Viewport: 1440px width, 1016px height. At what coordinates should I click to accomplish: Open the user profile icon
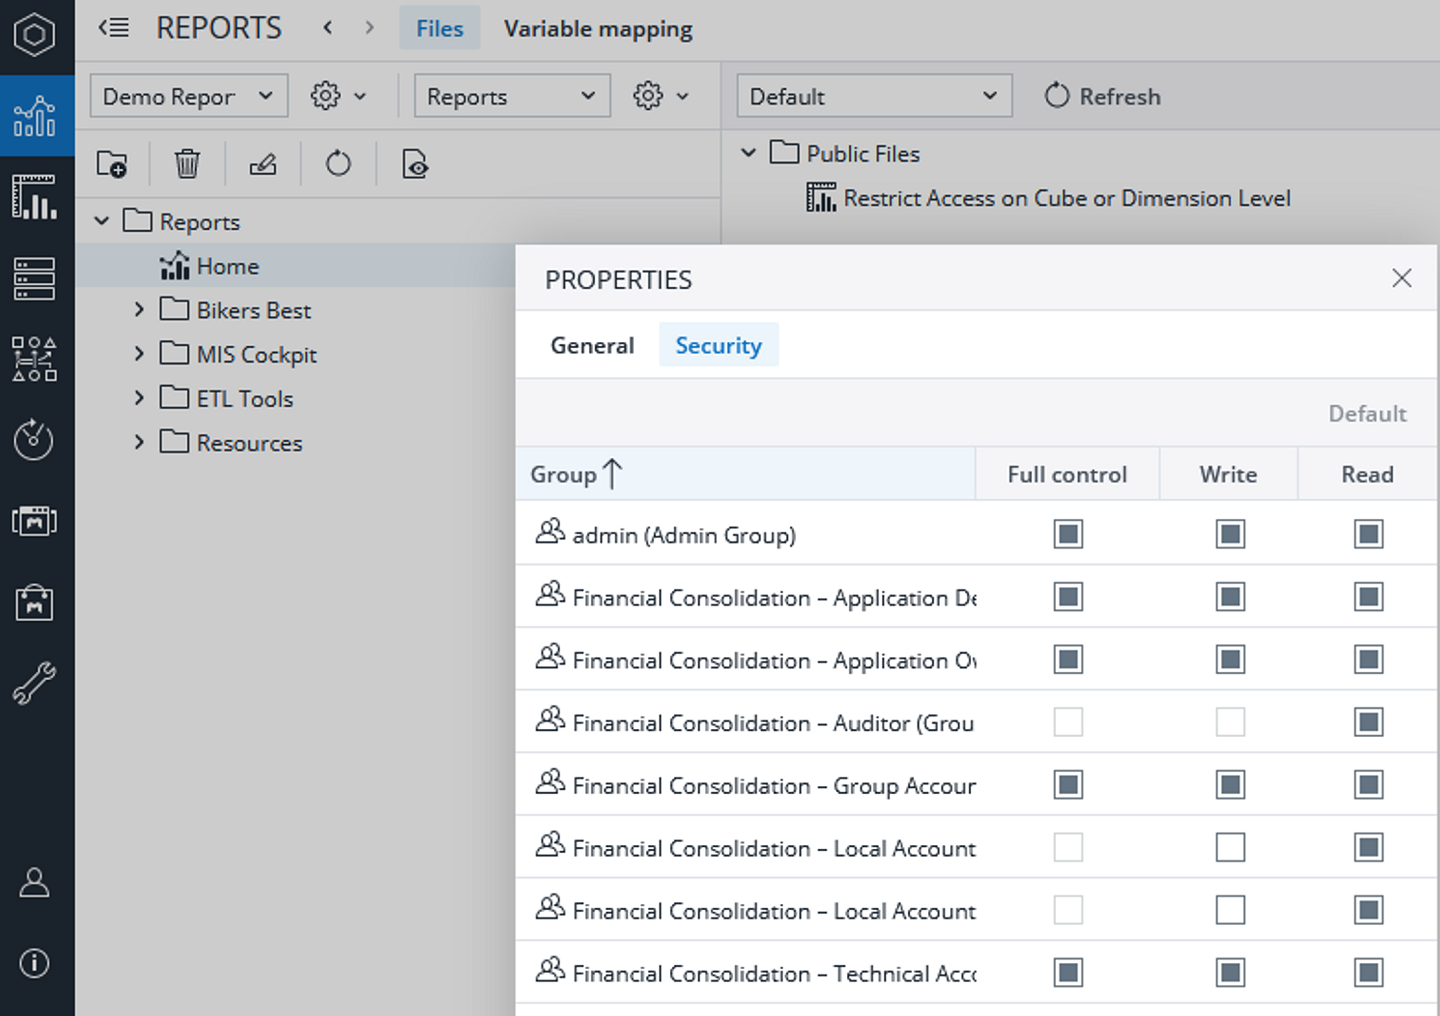point(34,882)
